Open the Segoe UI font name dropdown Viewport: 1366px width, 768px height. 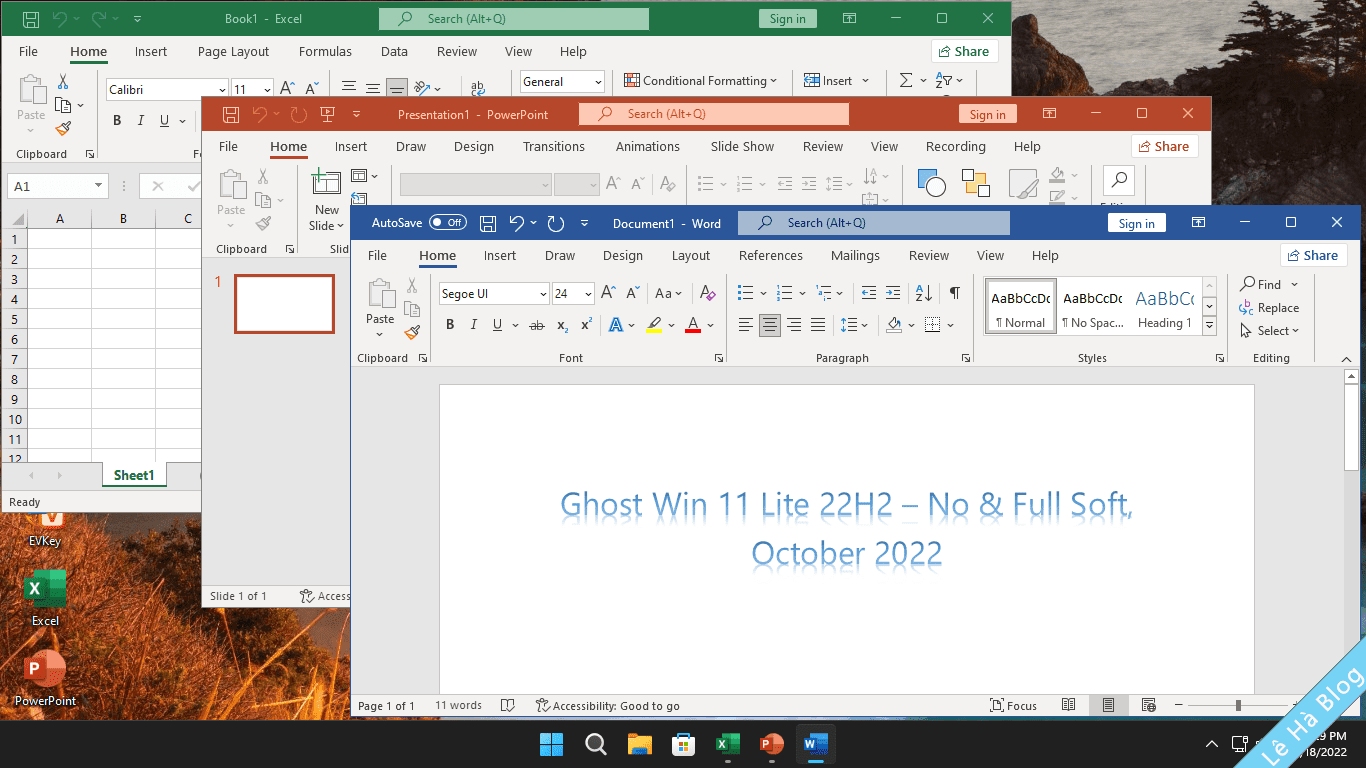[543, 294]
